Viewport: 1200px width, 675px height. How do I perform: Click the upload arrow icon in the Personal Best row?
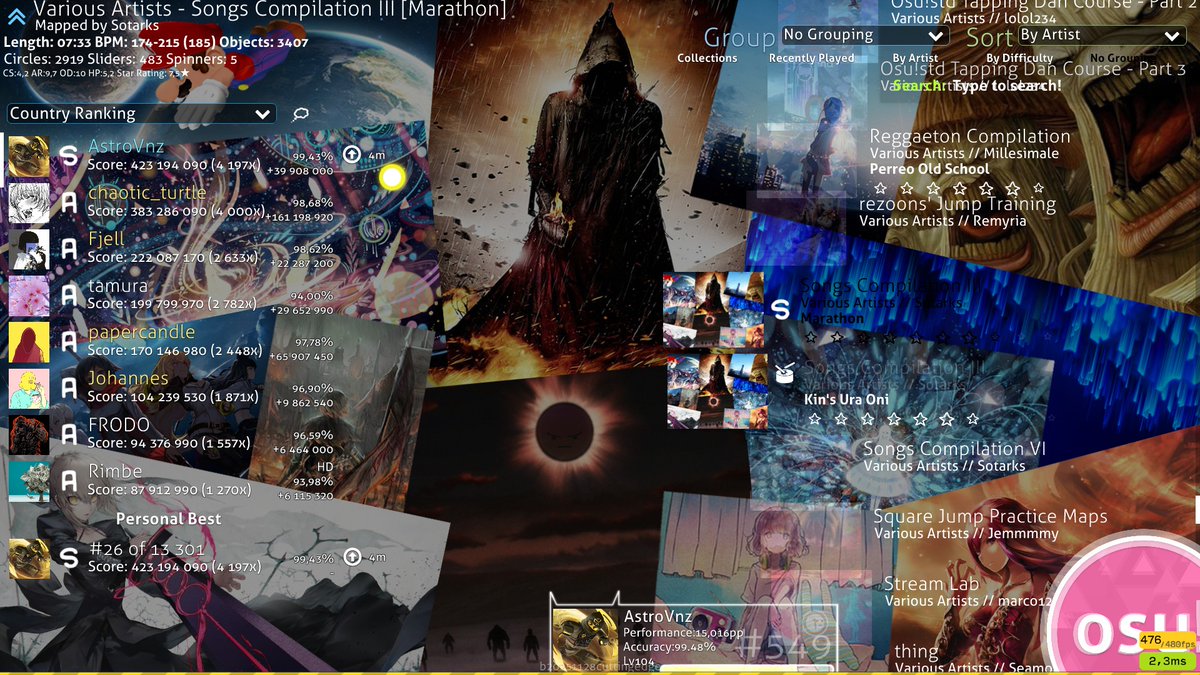(352, 557)
